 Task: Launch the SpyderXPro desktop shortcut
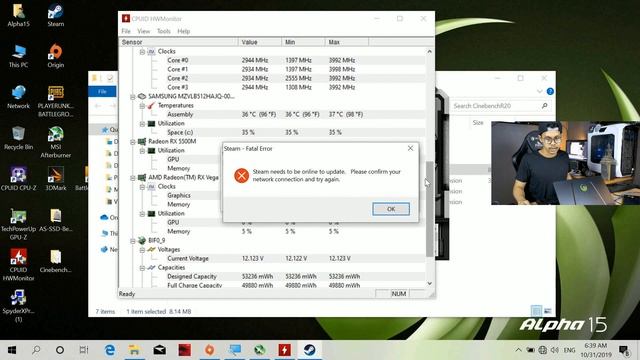coord(18,306)
